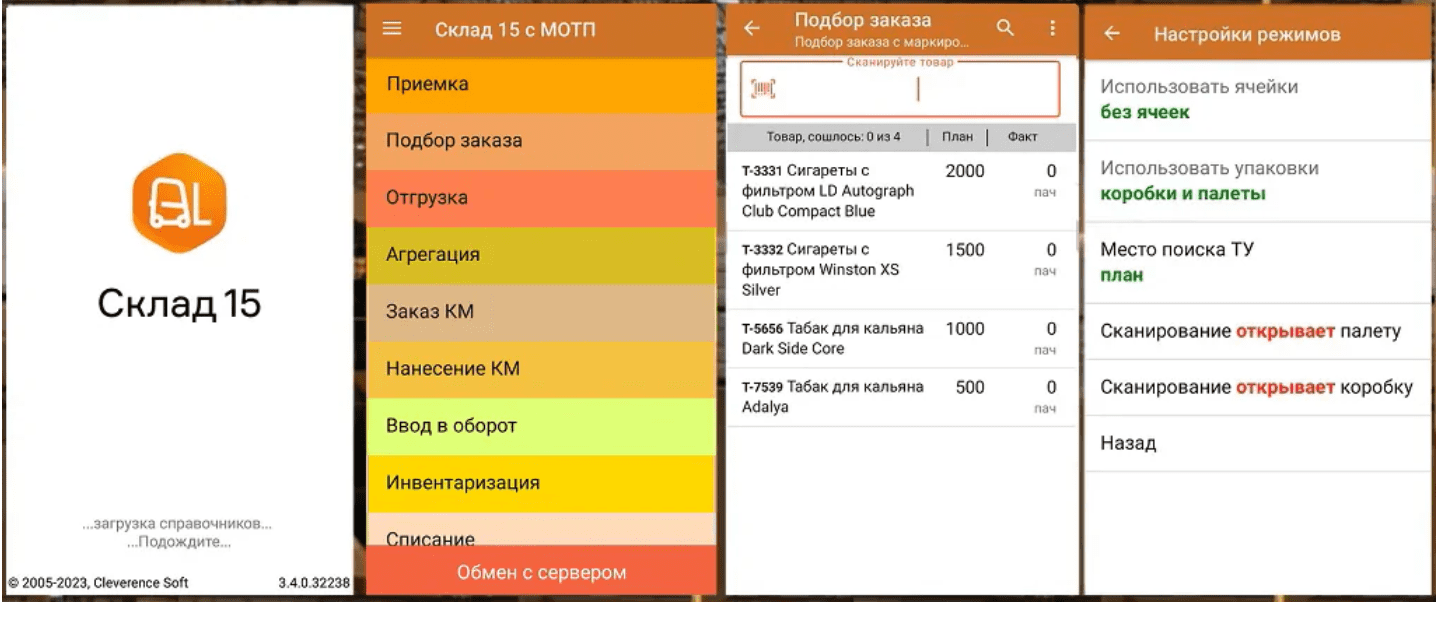Open the three-dot overflow menu
The height and width of the screenshot is (620, 1450).
click(1052, 29)
